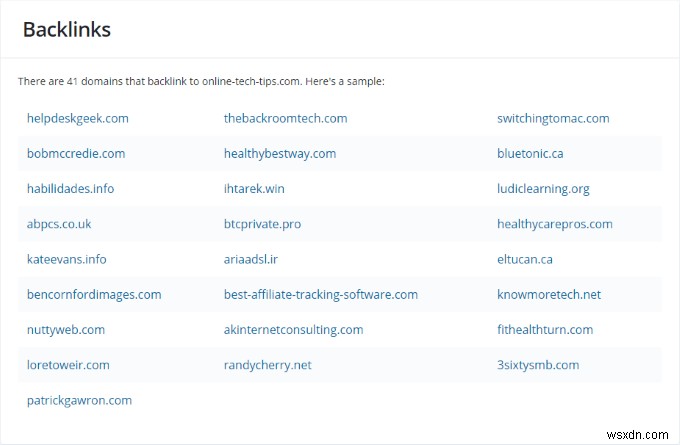Click the bobmccredie.com link
This screenshot has width=680, height=445.
tap(76, 154)
